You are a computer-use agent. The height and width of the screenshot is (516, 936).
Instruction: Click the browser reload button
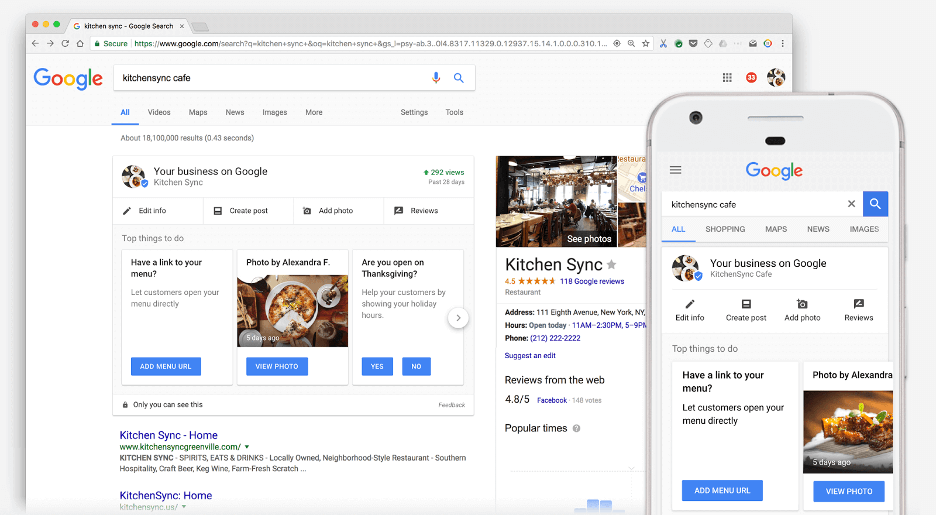point(66,44)
